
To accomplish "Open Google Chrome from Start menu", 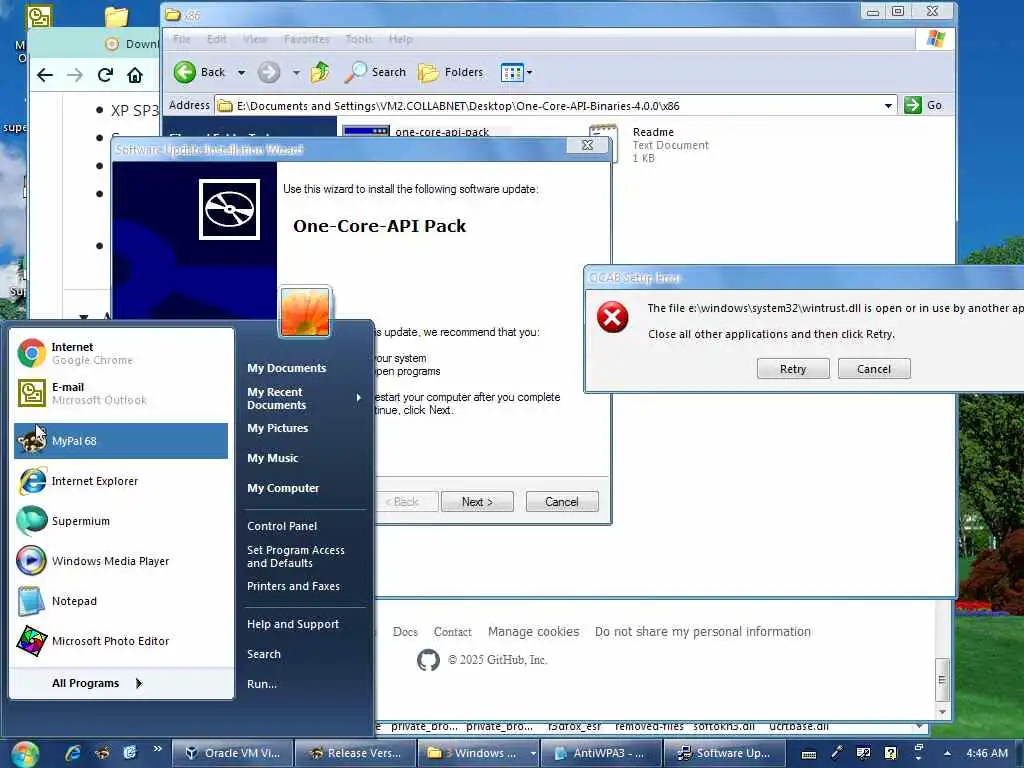I will (x=121, y=353).
